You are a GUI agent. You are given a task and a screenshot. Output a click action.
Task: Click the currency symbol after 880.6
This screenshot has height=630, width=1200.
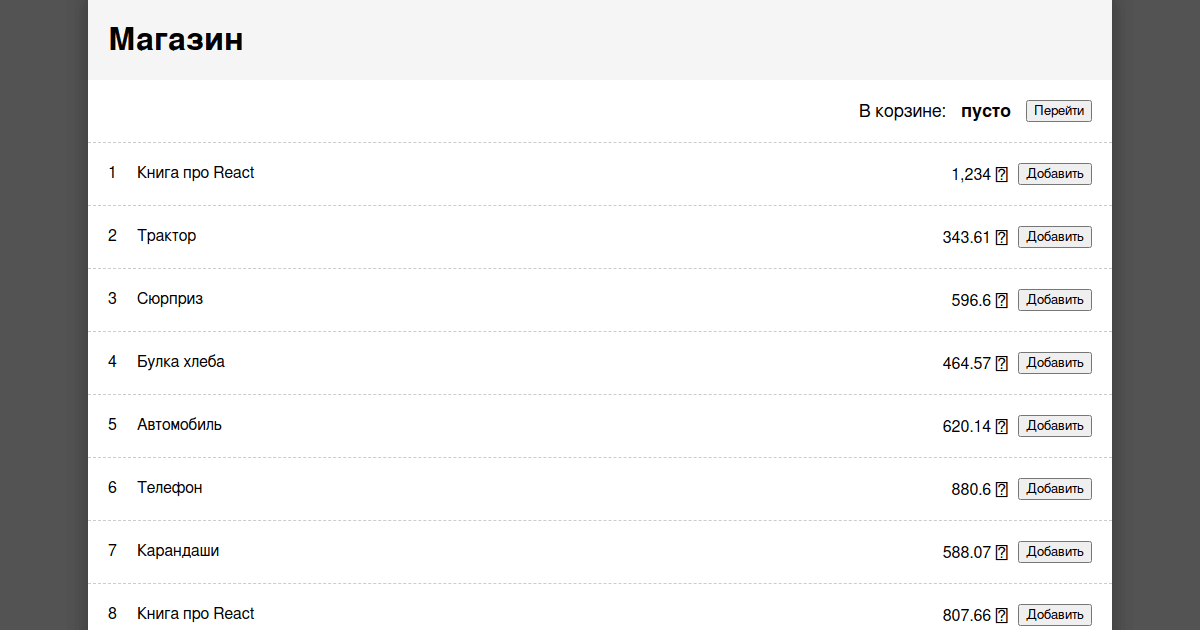pos(1002,490)
